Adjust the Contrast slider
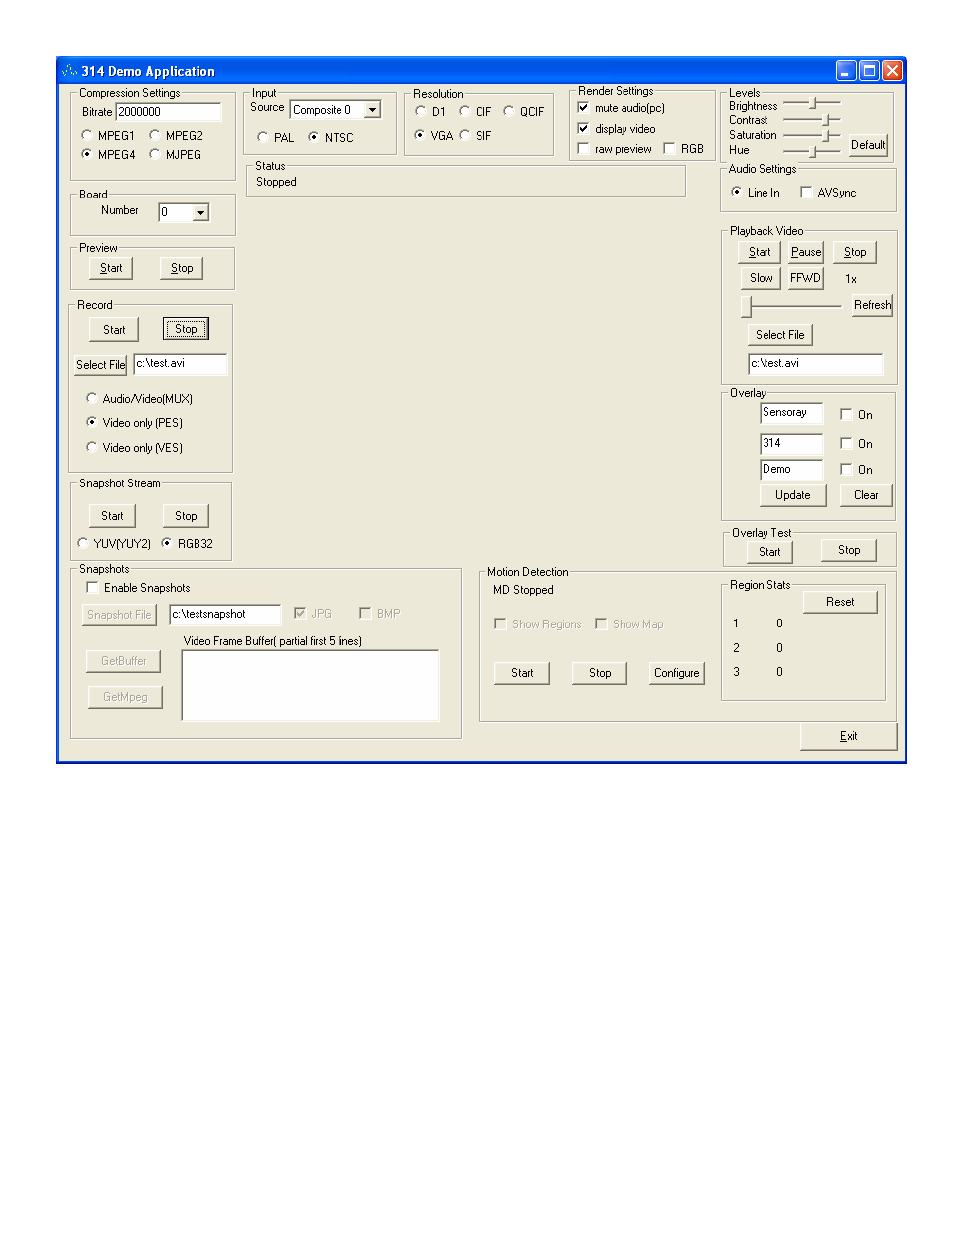This screenshot has height=1235, width=954. click(x=826, y=120)
